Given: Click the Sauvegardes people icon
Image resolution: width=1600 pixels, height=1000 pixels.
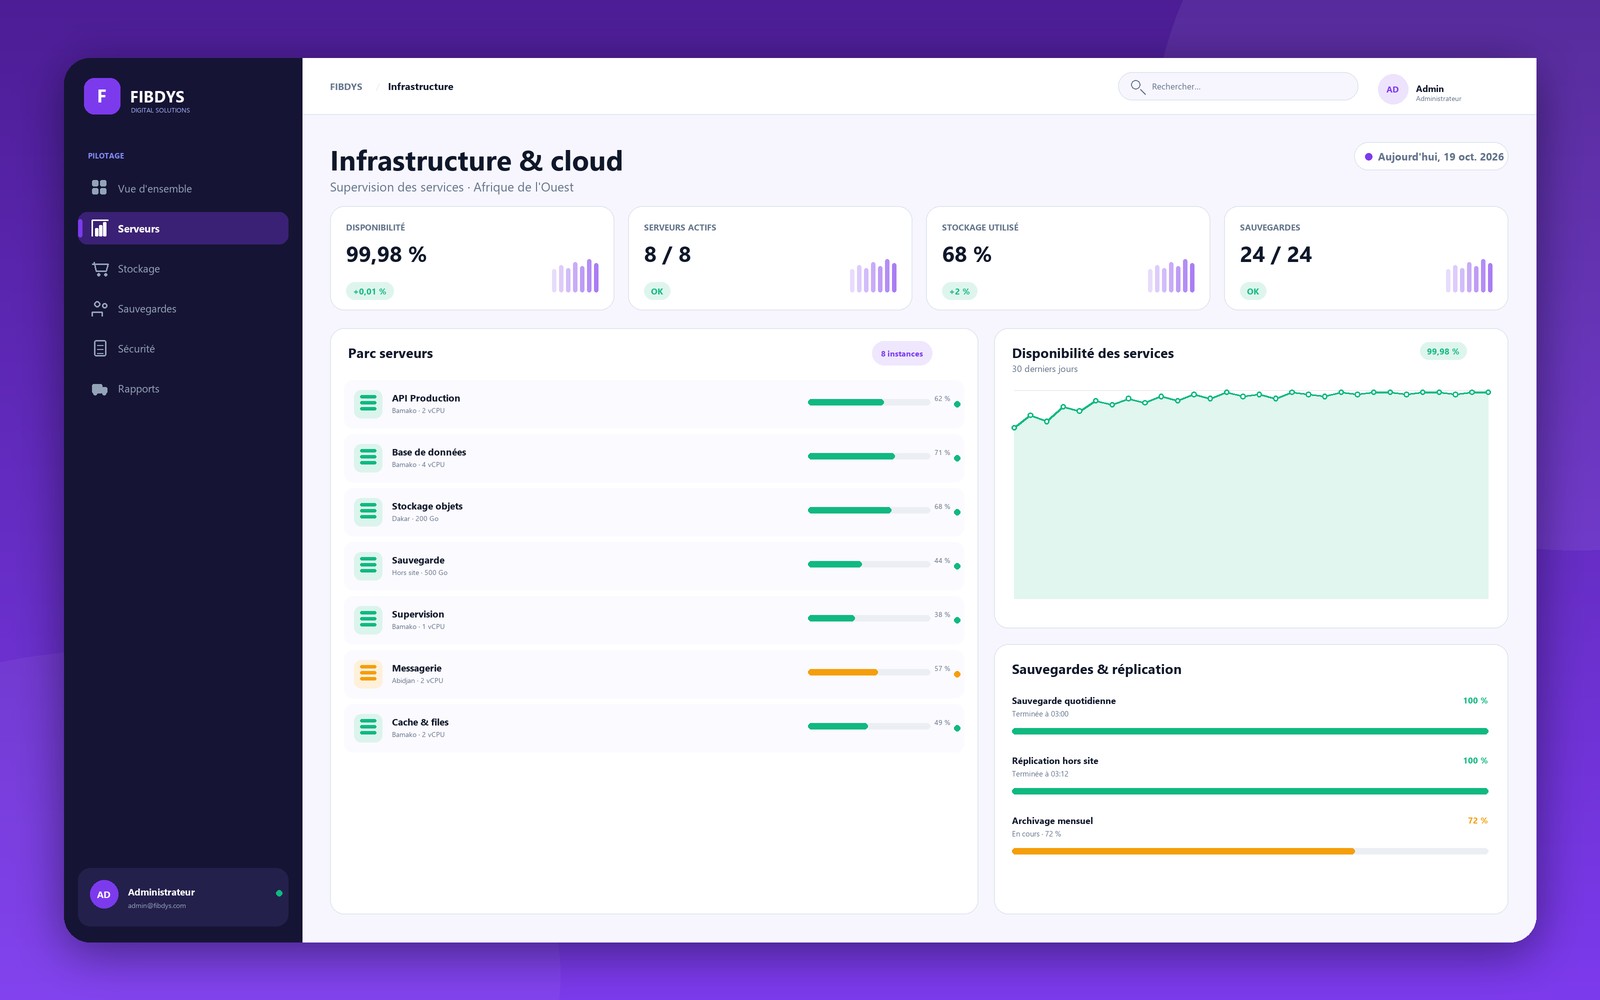Looking at the screenshot, I should pos(100,308).
